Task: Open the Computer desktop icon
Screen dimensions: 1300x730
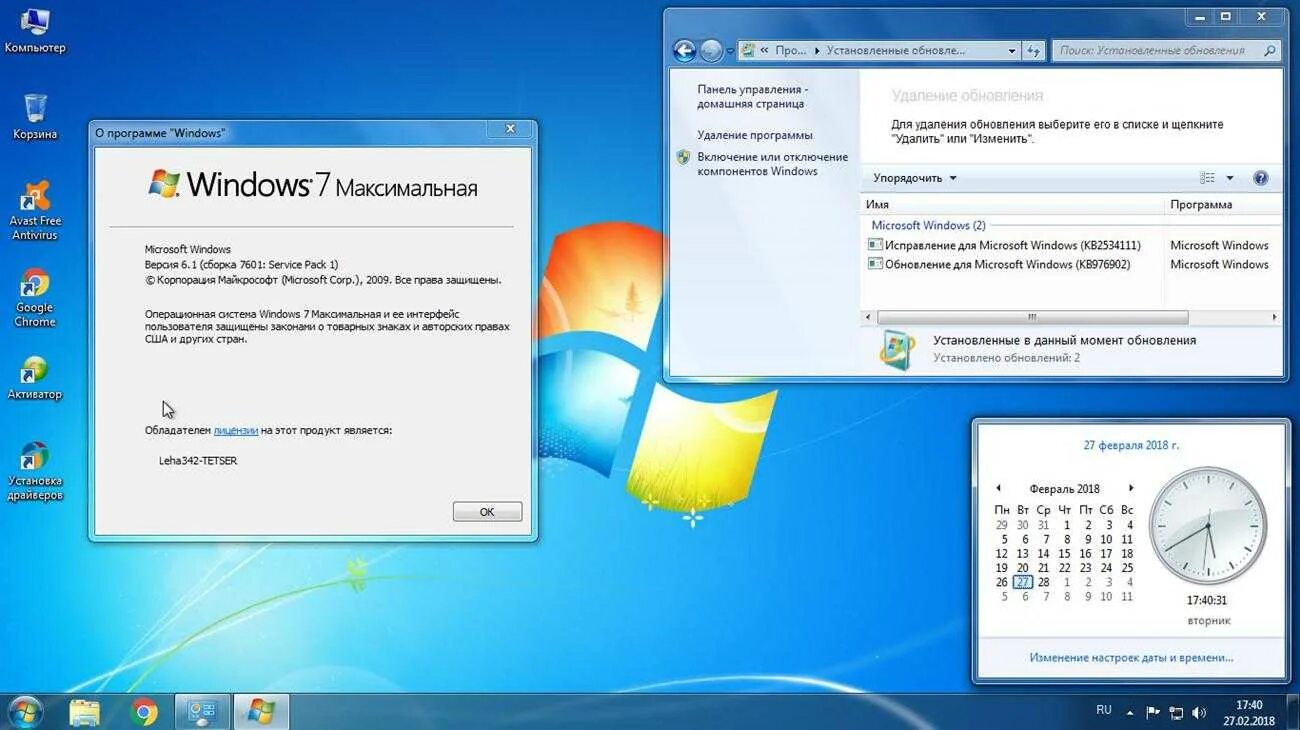Action: click(35, 30)
